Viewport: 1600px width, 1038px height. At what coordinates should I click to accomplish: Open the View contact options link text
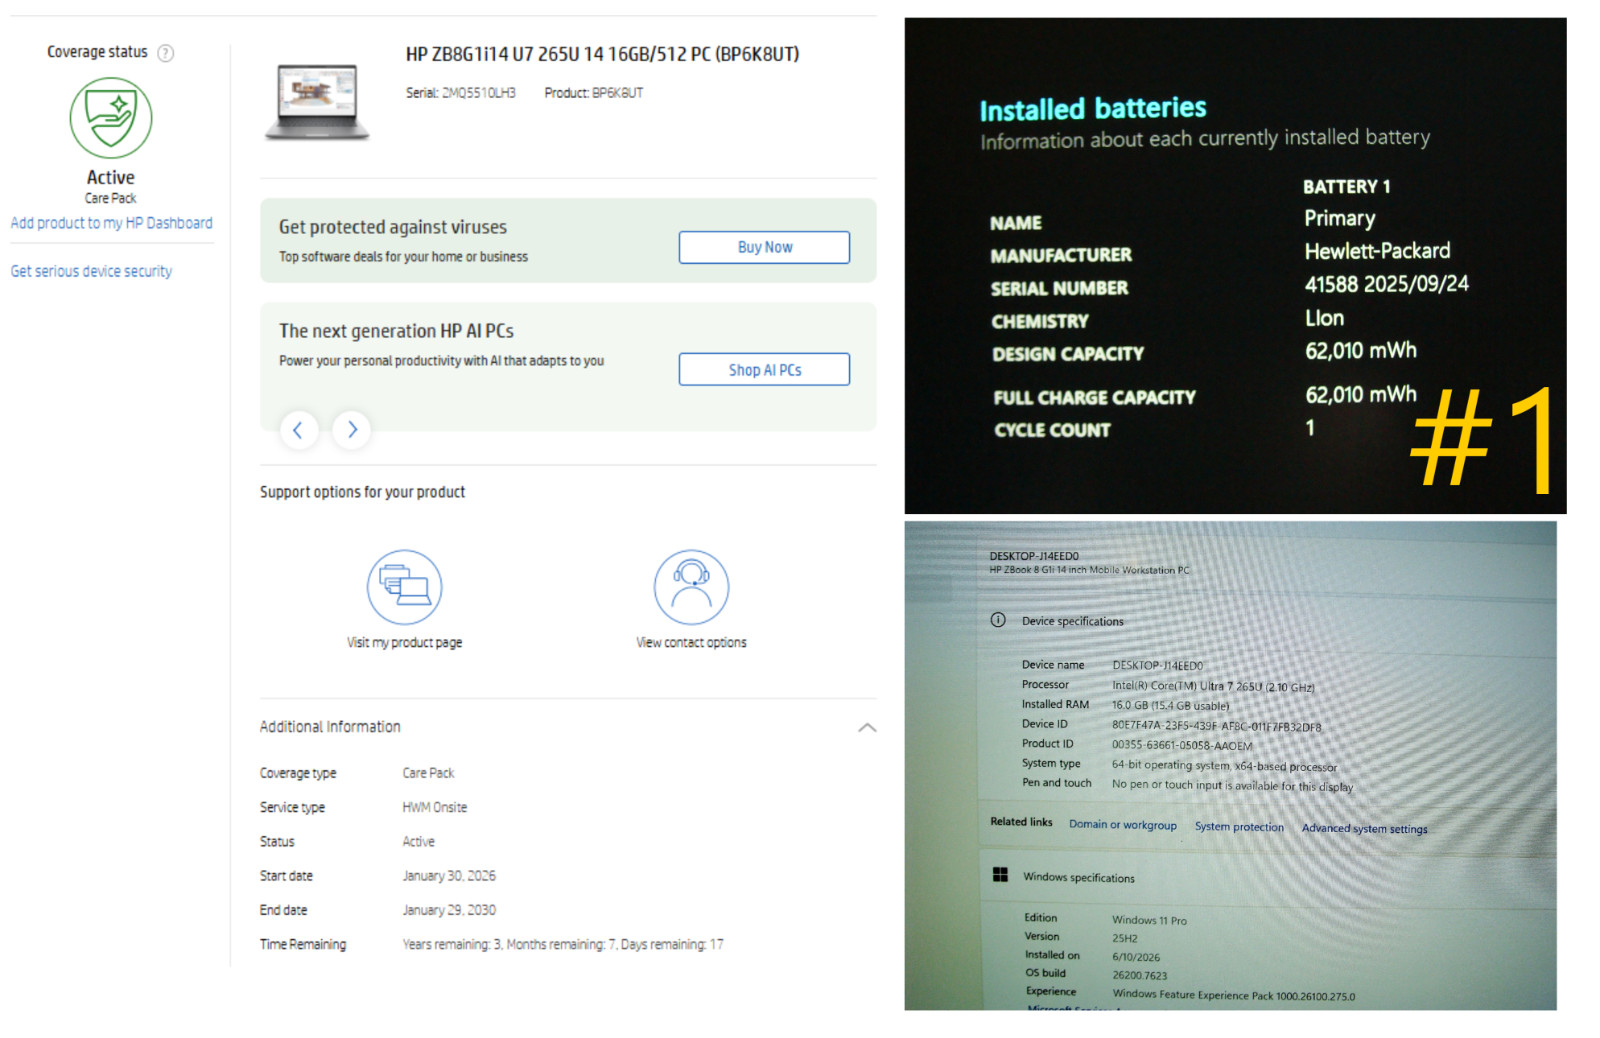pos(691,643)
